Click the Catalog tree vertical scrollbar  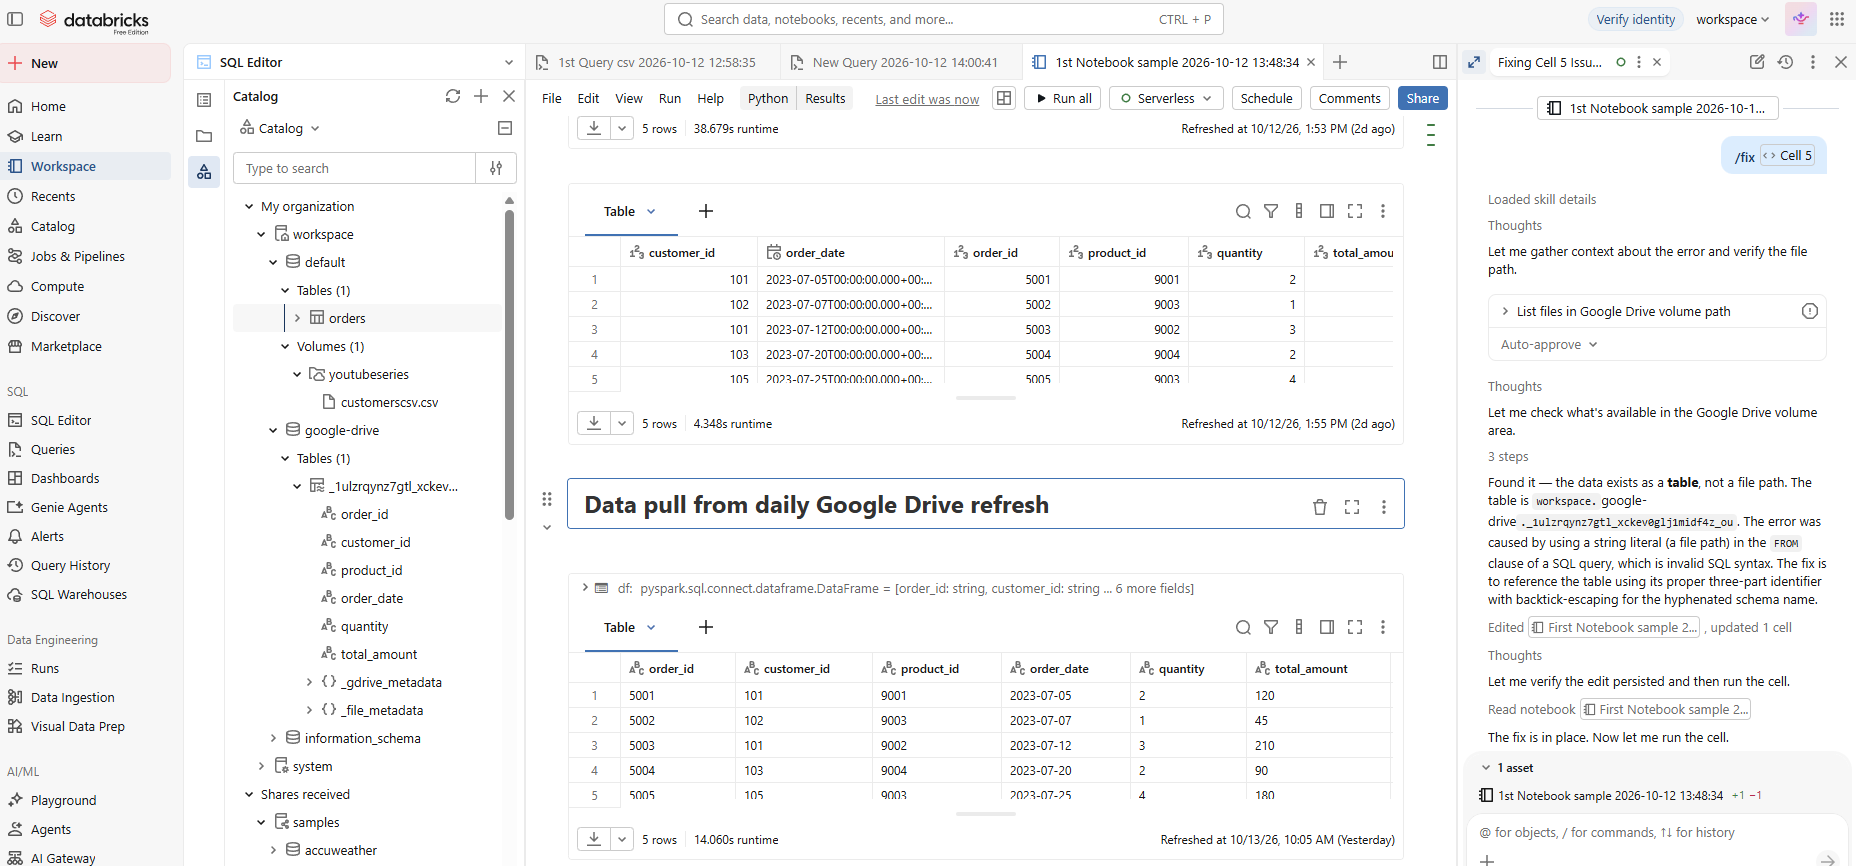[509, 365]
